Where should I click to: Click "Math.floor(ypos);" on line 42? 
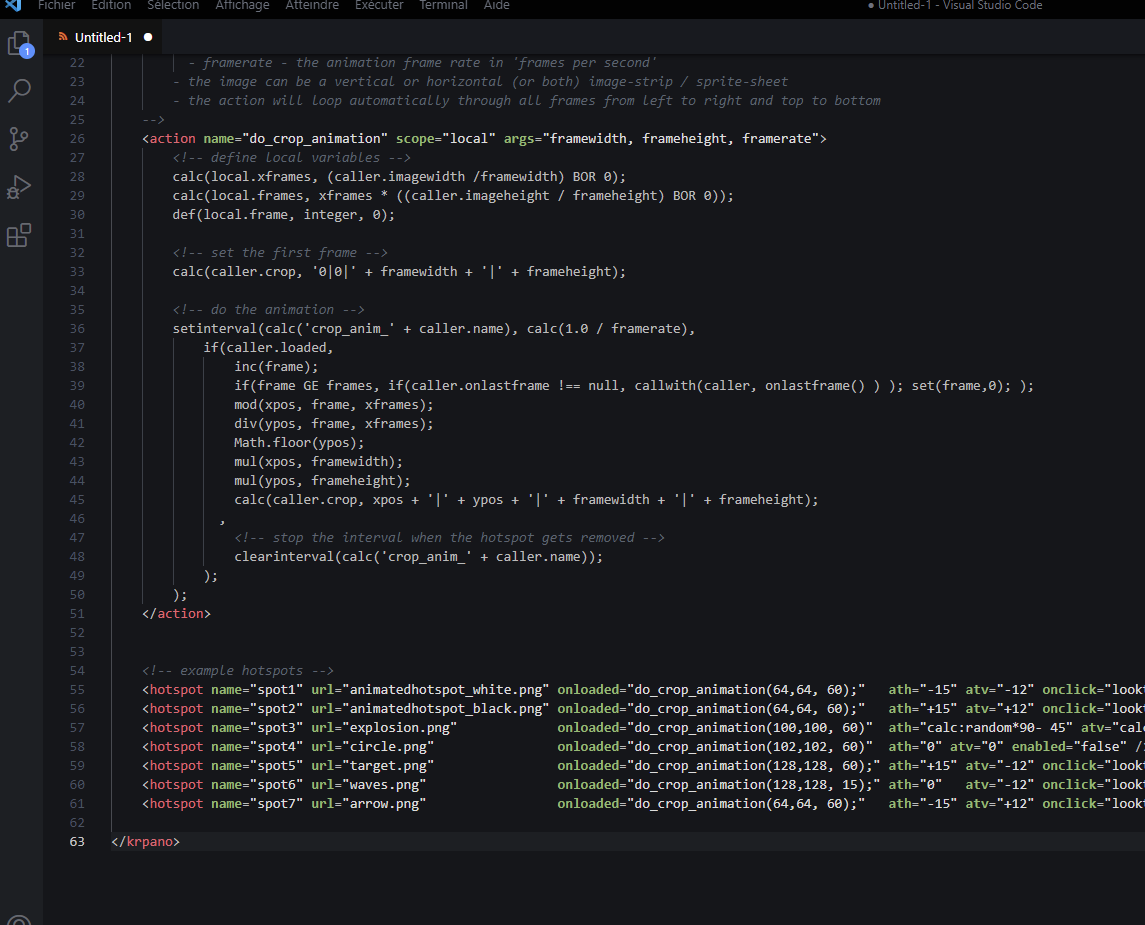tap(299, 442)
